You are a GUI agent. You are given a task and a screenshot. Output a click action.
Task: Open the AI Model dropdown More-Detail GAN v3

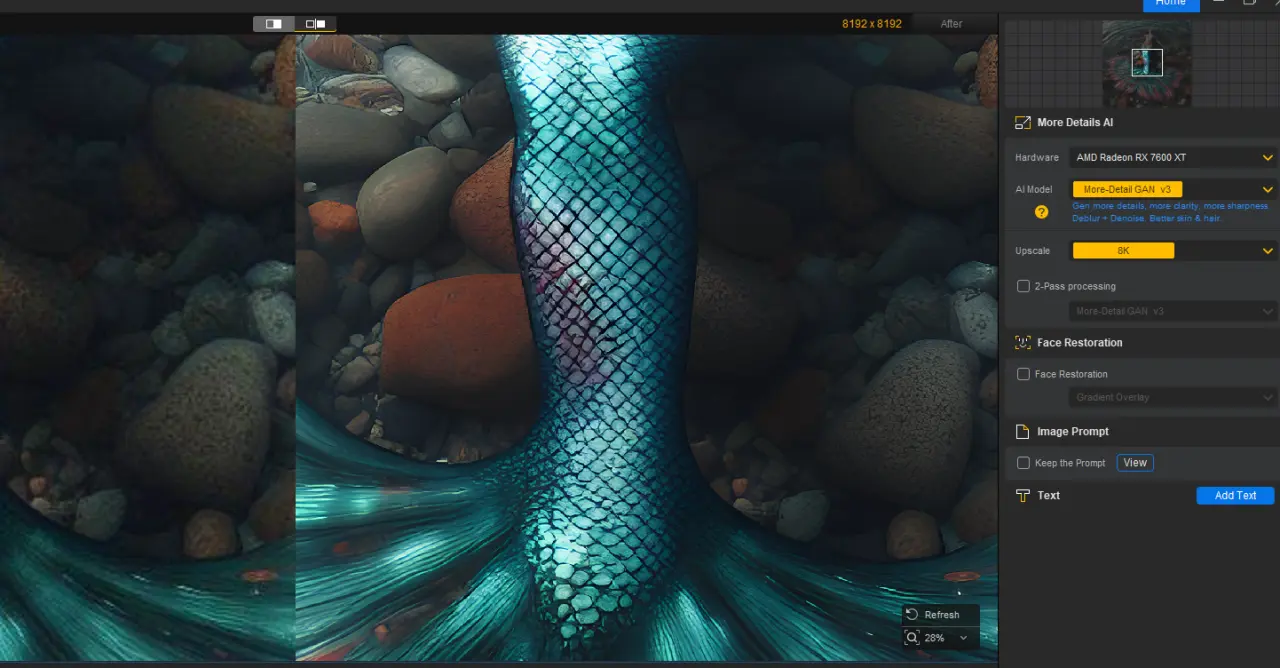pyautogui.click(x=1173, y=189)
